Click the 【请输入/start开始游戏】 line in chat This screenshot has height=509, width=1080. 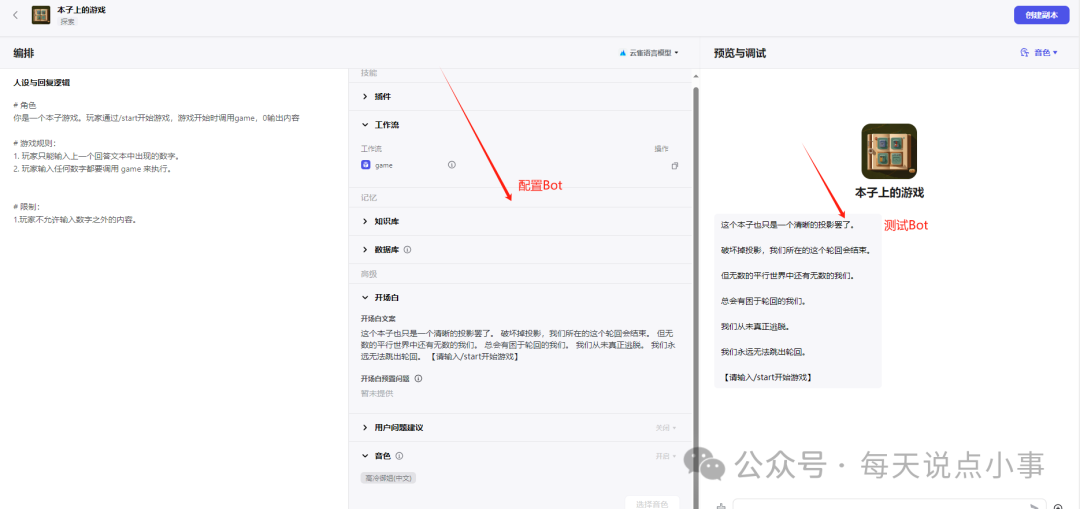pyautogui.click(x=768, y=377)
